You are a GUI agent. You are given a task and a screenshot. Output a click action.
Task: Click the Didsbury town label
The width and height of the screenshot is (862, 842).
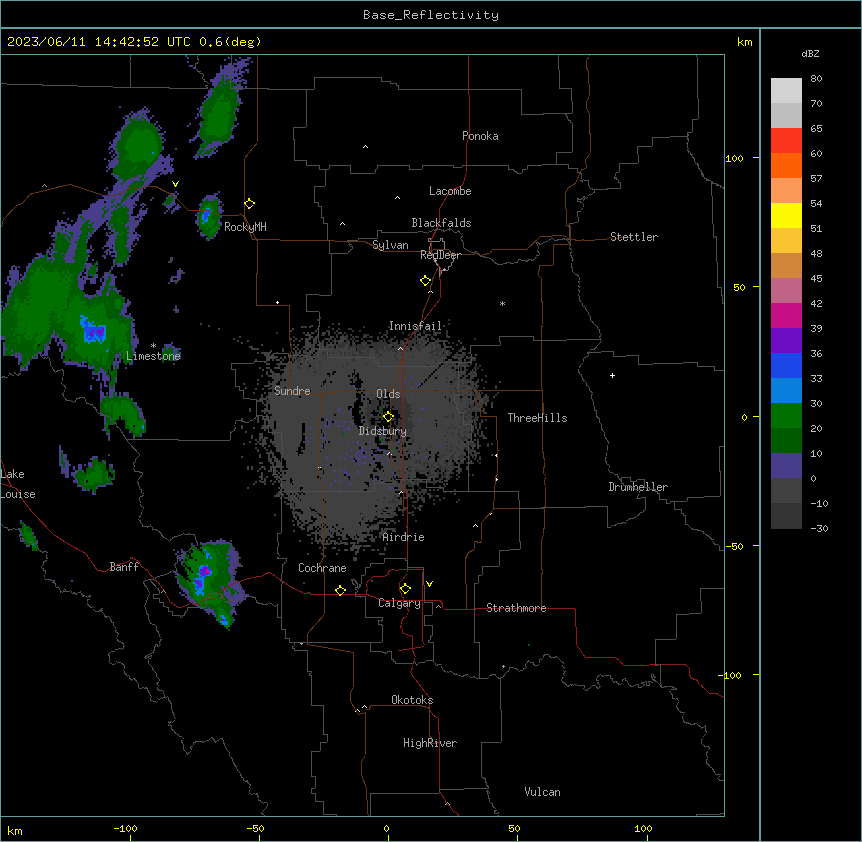tap(383, 431)
